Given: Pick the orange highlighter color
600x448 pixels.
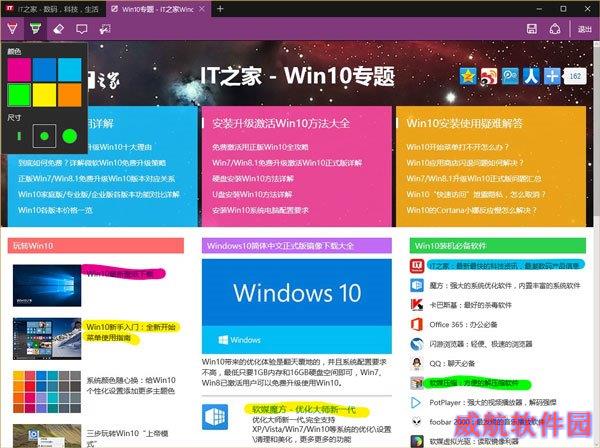Looking at the screenshot, I should coord(70,95).
